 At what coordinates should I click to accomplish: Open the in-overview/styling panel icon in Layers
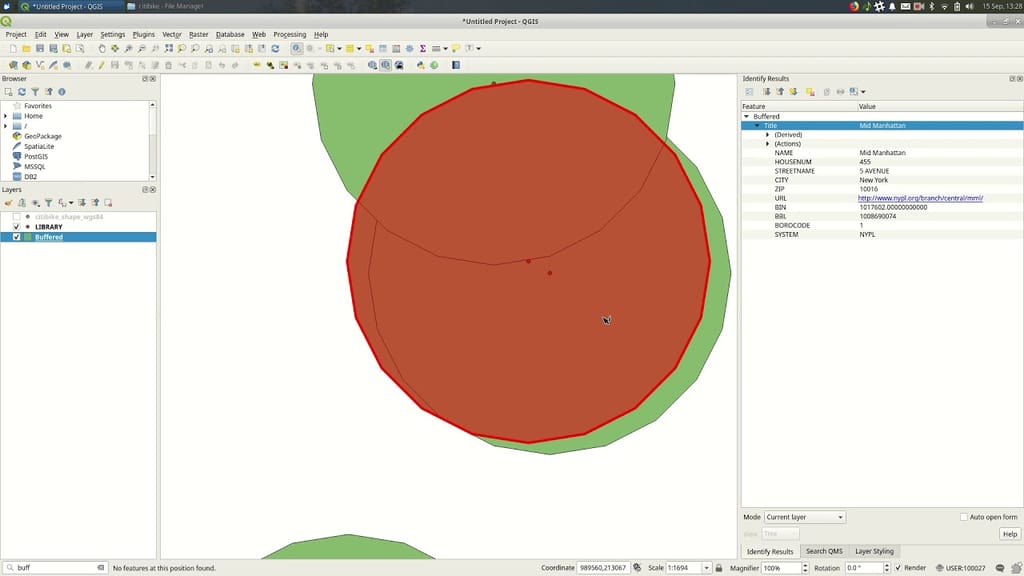[x=8, y=203]
